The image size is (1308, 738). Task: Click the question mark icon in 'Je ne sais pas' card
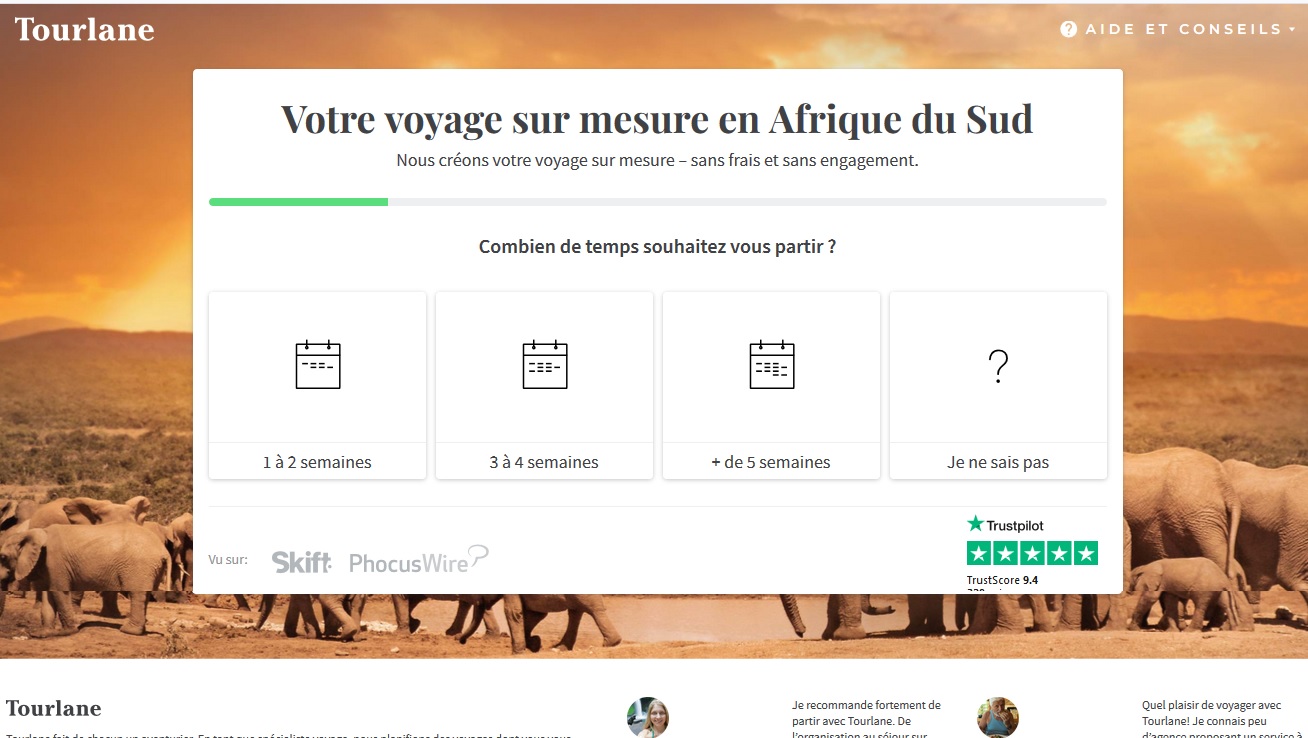tap(998, 367)
